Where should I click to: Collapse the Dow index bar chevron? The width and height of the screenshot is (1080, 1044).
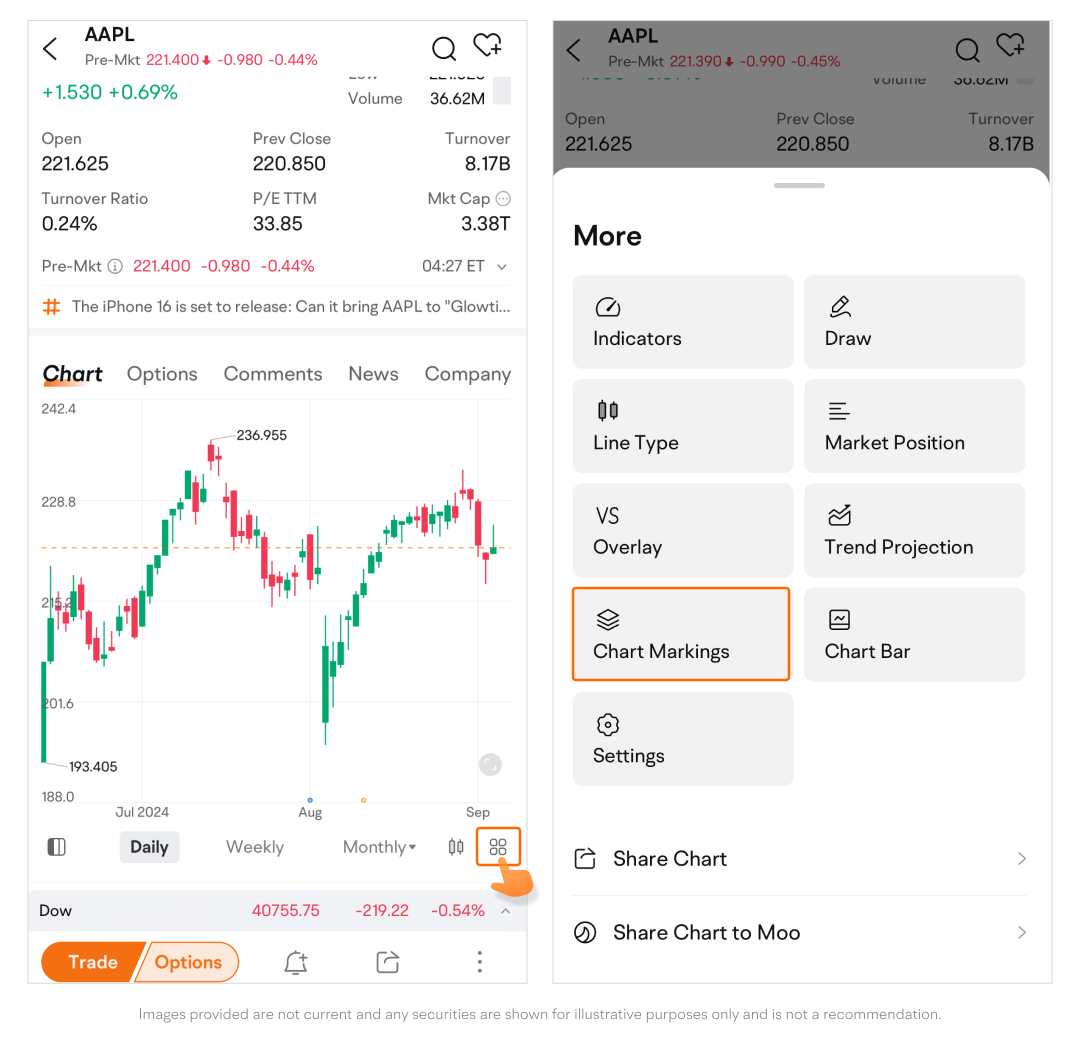[x=506, y=911]
